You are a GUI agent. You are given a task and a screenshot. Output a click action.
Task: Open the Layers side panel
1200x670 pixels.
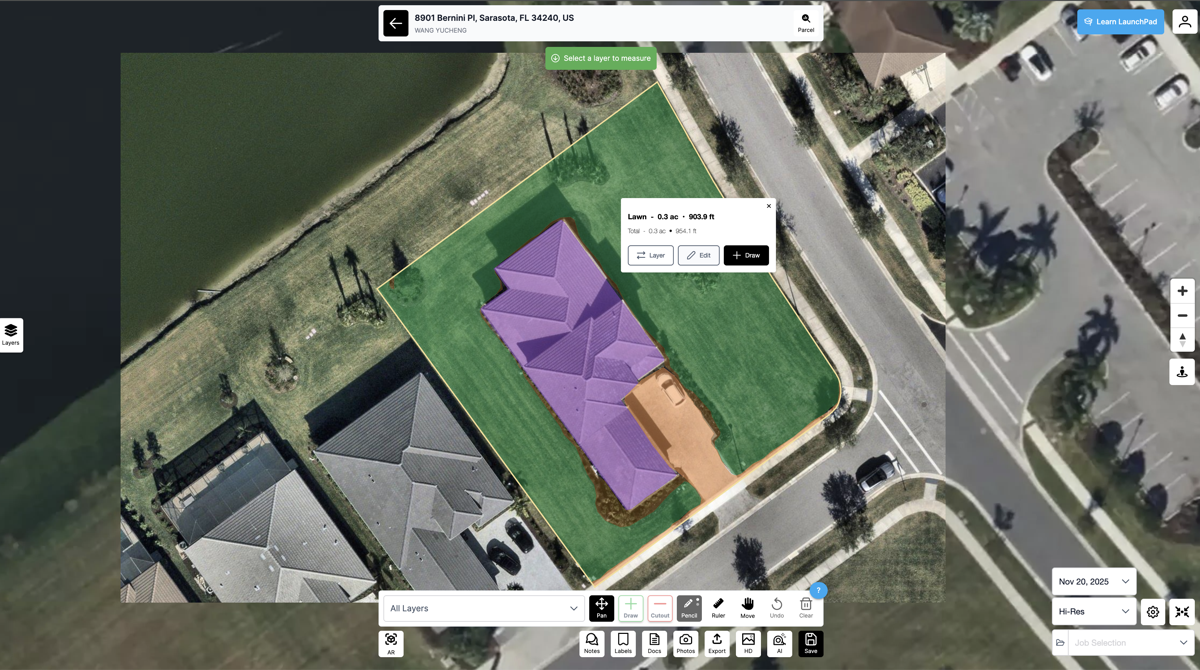[x=11, y=335]
